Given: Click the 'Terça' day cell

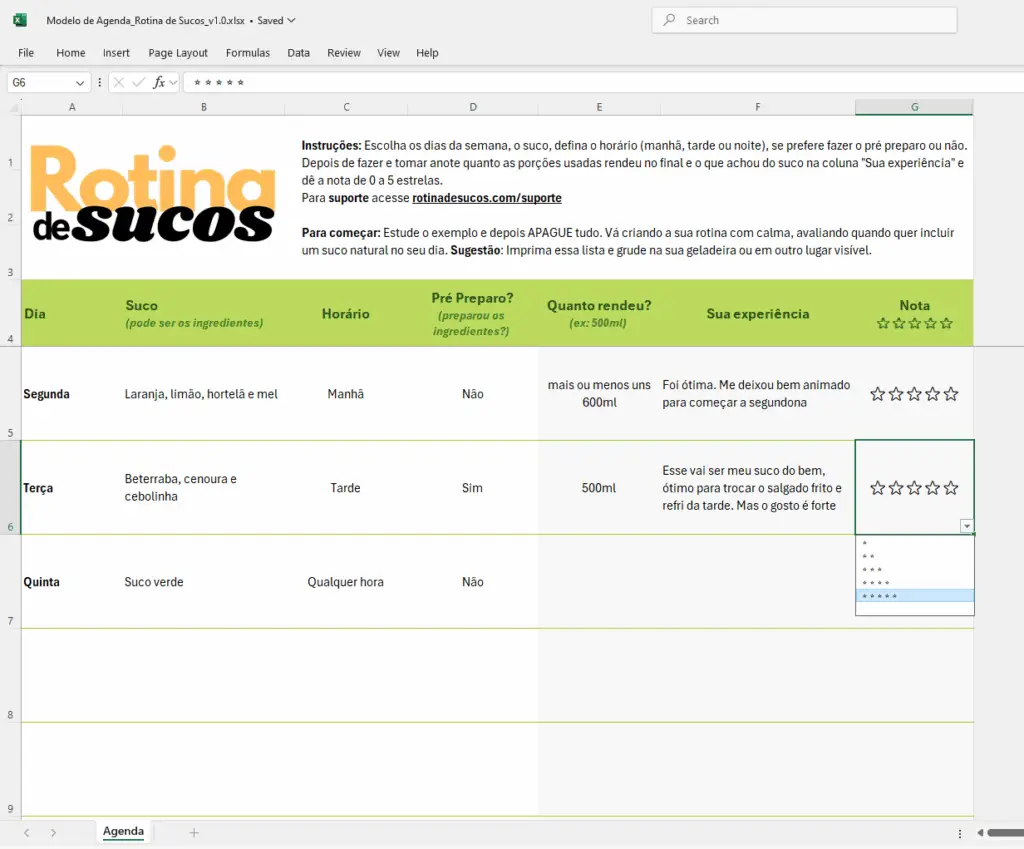Looking at the screenshot, I should (72, 488).
